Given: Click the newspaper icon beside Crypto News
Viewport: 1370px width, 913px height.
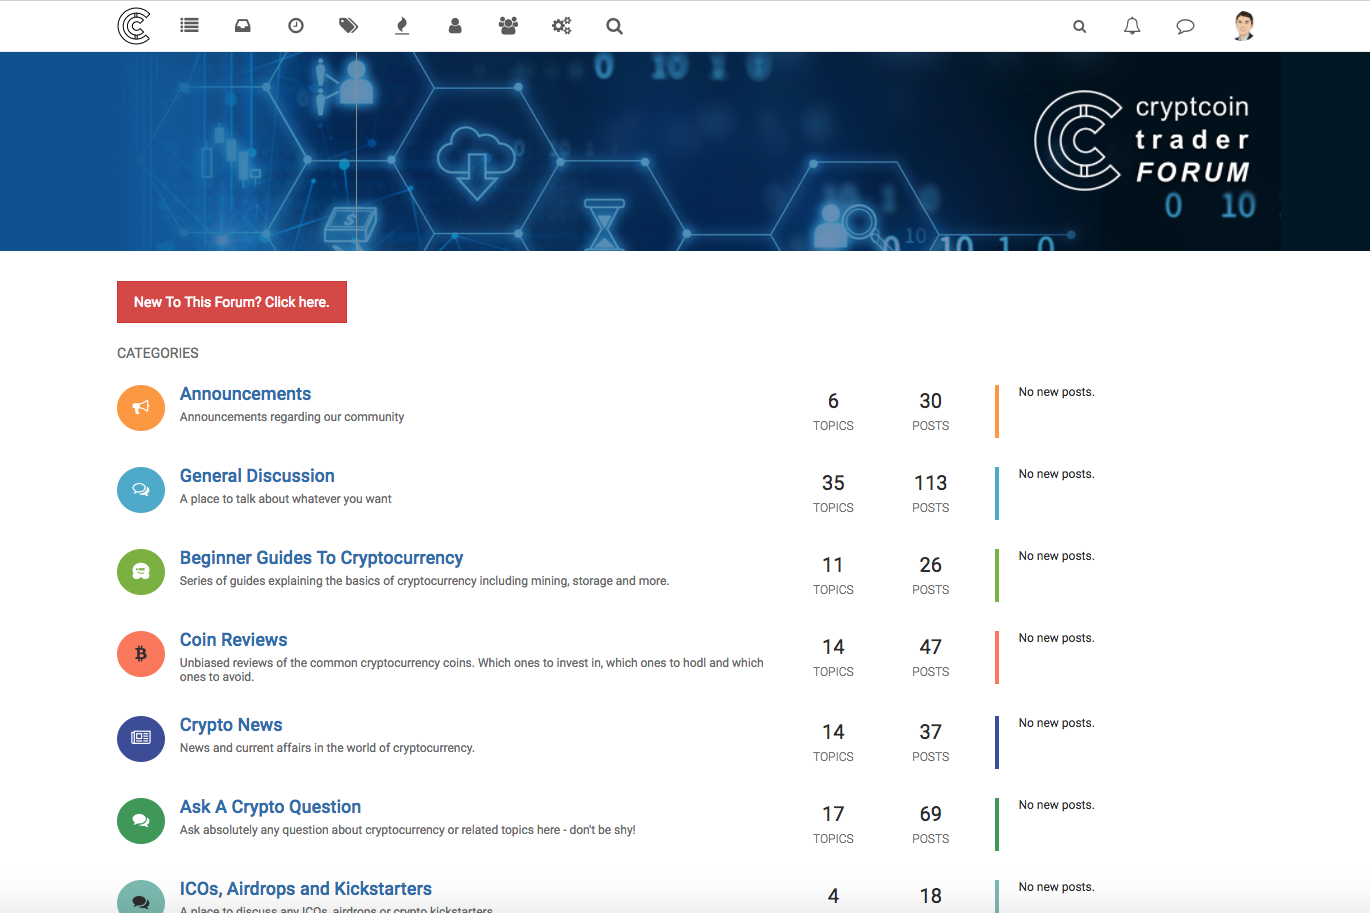Looking at the screenshot, I should (x=140, y=738).
